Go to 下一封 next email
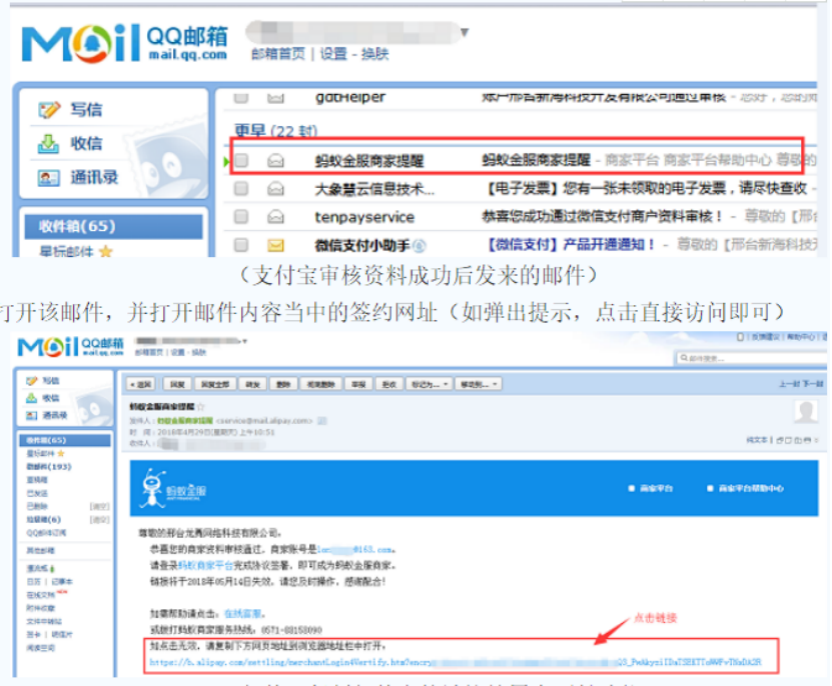 click(x=813, y=384)
